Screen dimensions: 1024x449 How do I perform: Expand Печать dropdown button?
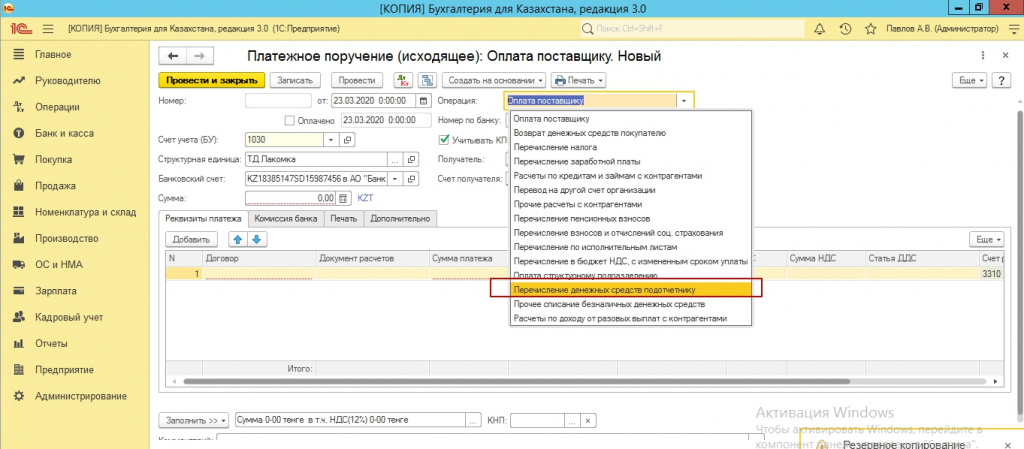pos(579,80)
